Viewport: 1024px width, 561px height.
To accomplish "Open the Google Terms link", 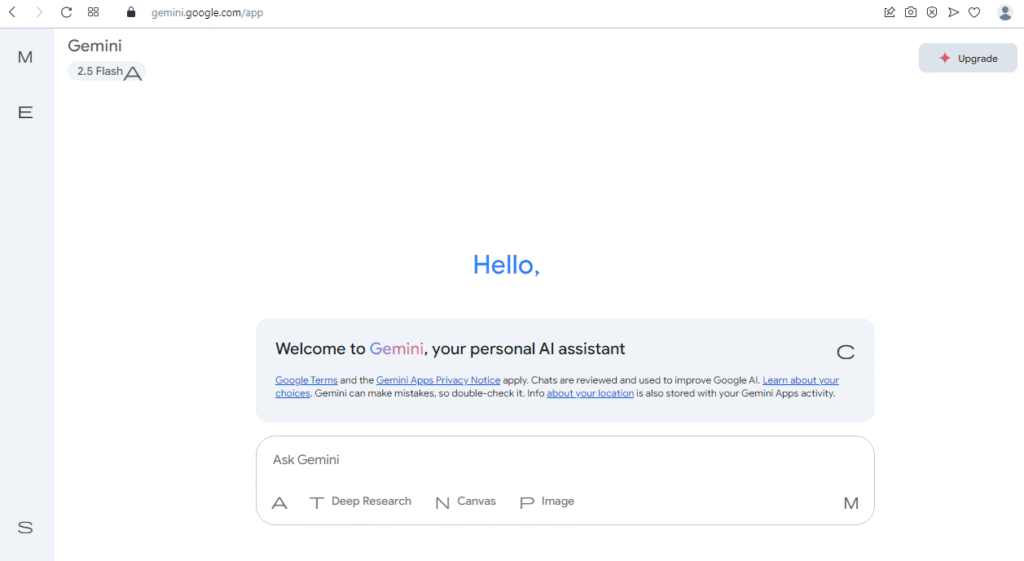I will tap(306, 380).
